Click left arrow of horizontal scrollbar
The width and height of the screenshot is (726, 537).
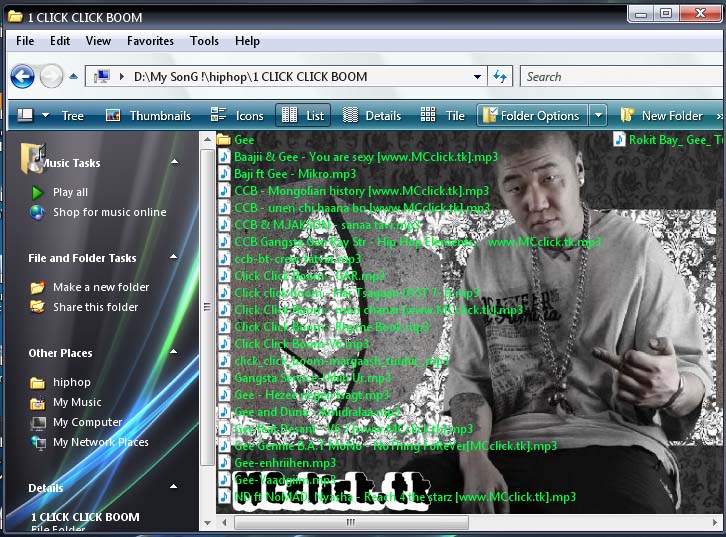click(225, 523)
